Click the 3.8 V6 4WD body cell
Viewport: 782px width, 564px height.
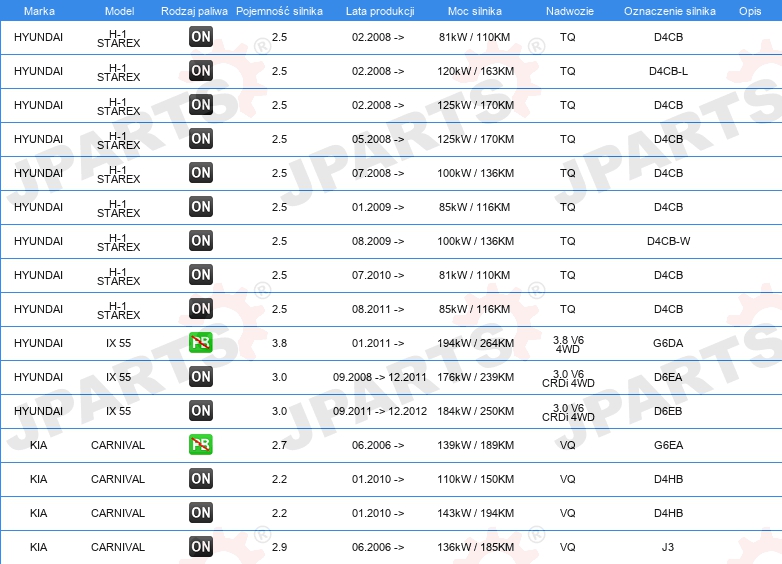[x=568, y=344]
